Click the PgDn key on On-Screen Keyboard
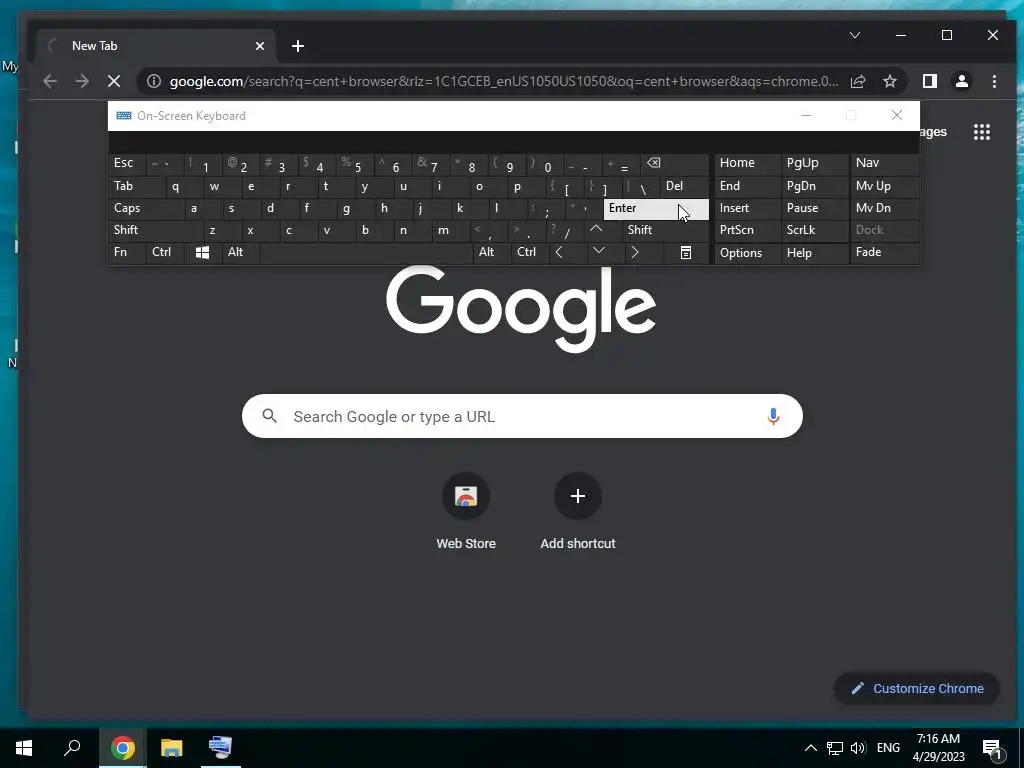The width and height of the screenshot is (1024, 768). coord(813,186)
